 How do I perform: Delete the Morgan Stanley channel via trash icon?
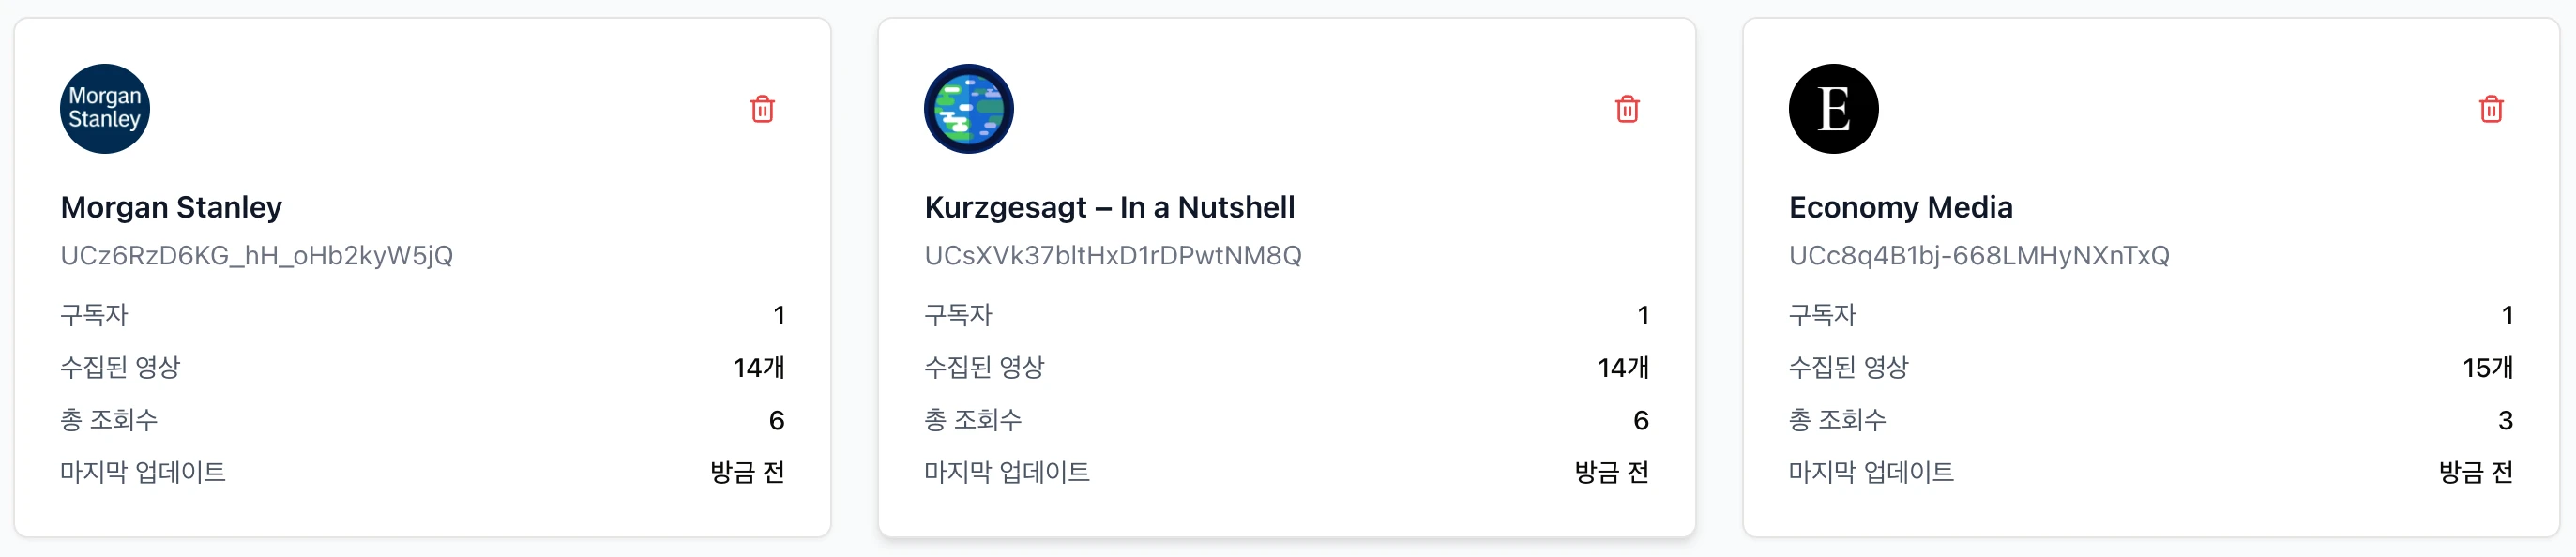[762, 109]
